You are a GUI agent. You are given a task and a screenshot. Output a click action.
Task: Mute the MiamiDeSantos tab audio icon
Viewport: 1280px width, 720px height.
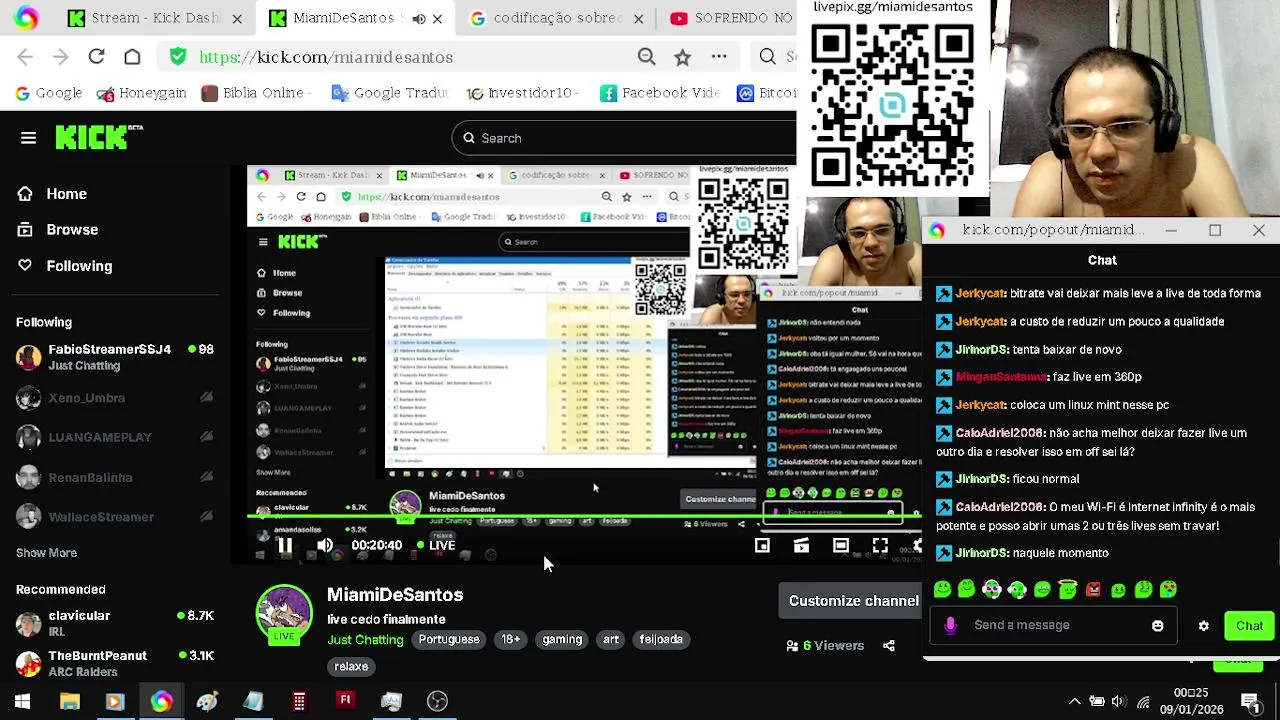tap(418, 18)
